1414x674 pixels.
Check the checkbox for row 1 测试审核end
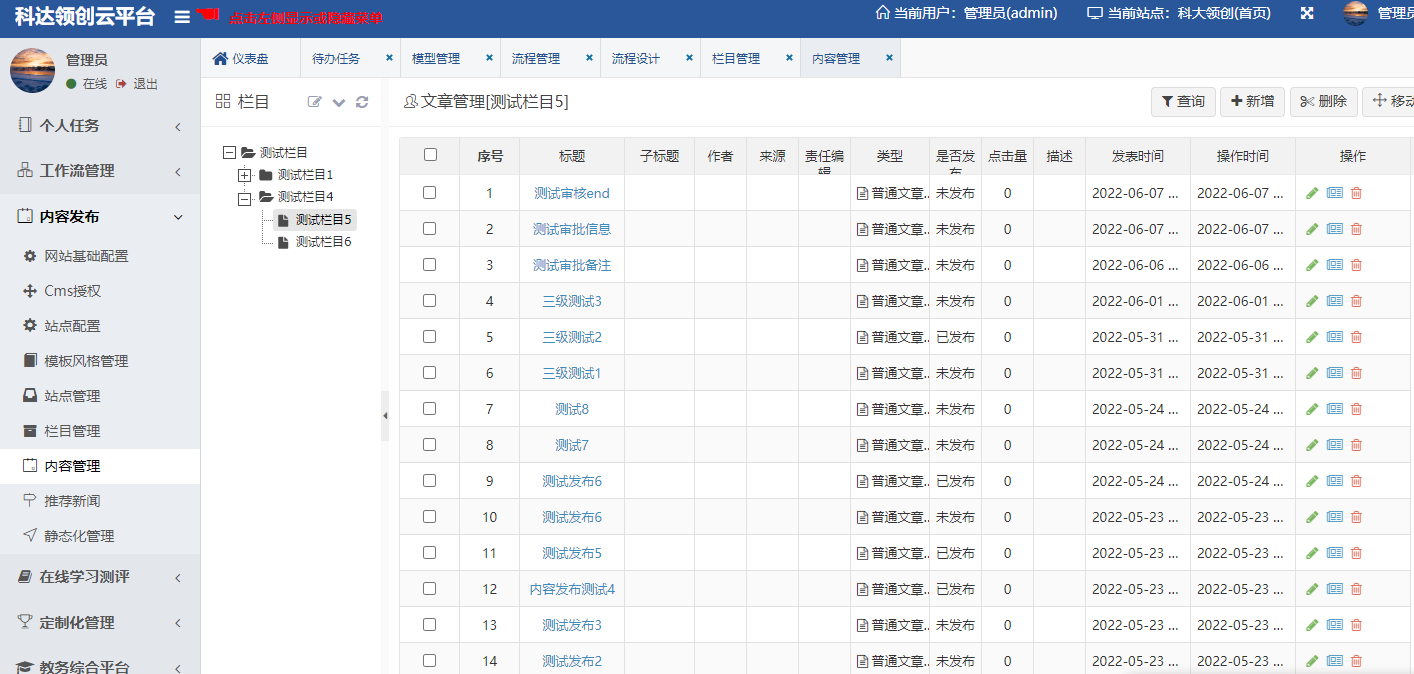(x=430, y=193)
